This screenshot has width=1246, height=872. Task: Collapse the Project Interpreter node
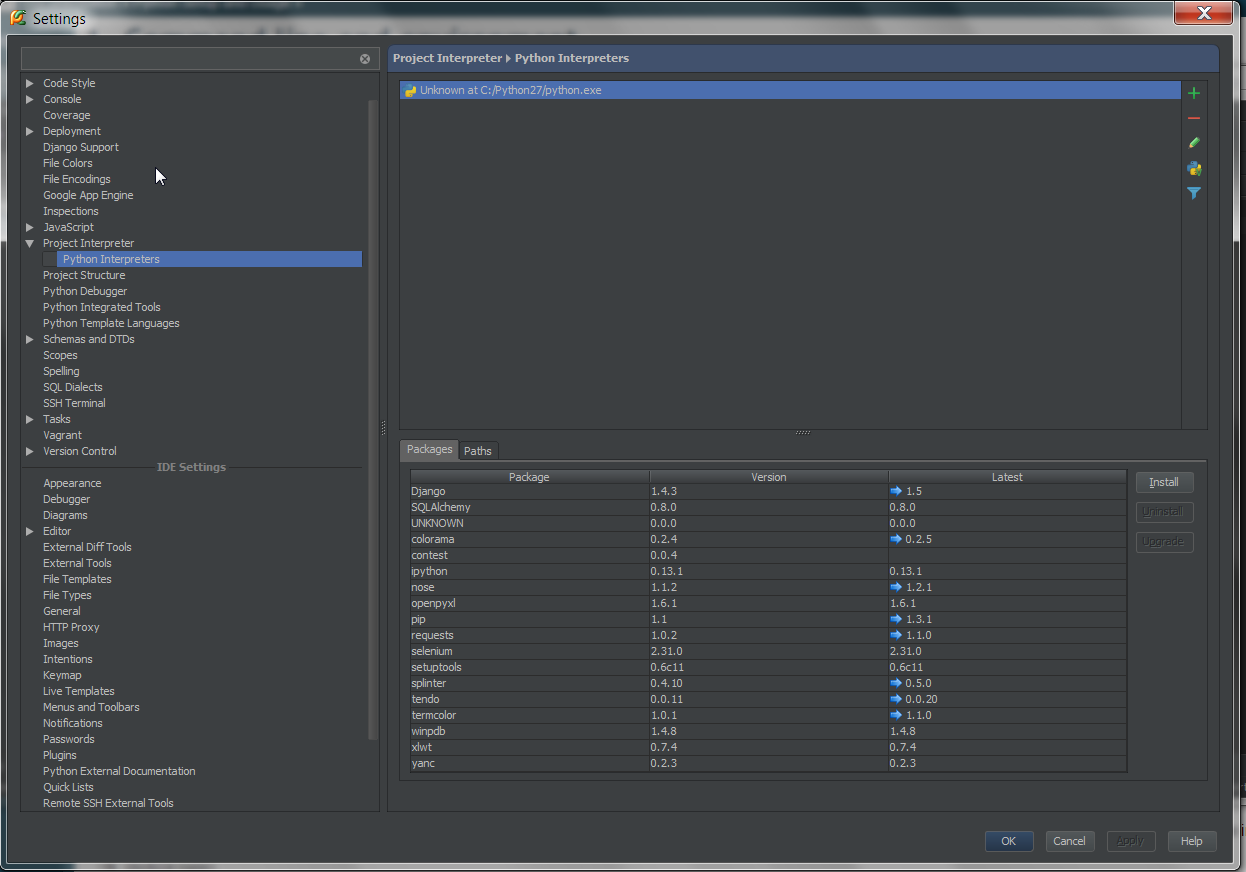[30, 243]
